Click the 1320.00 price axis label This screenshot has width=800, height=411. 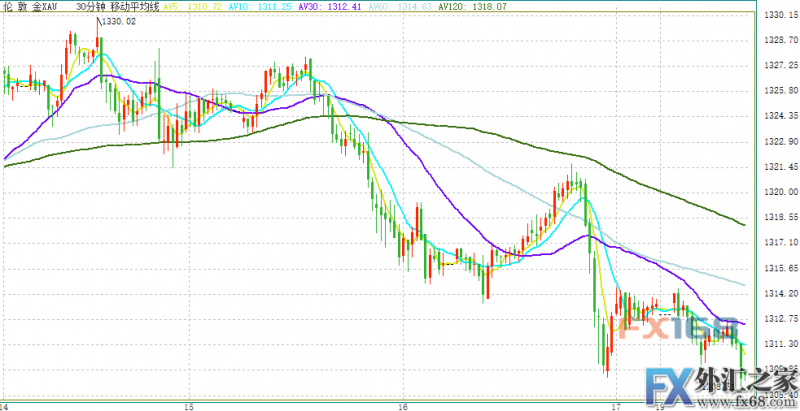(x=777, y=192)
